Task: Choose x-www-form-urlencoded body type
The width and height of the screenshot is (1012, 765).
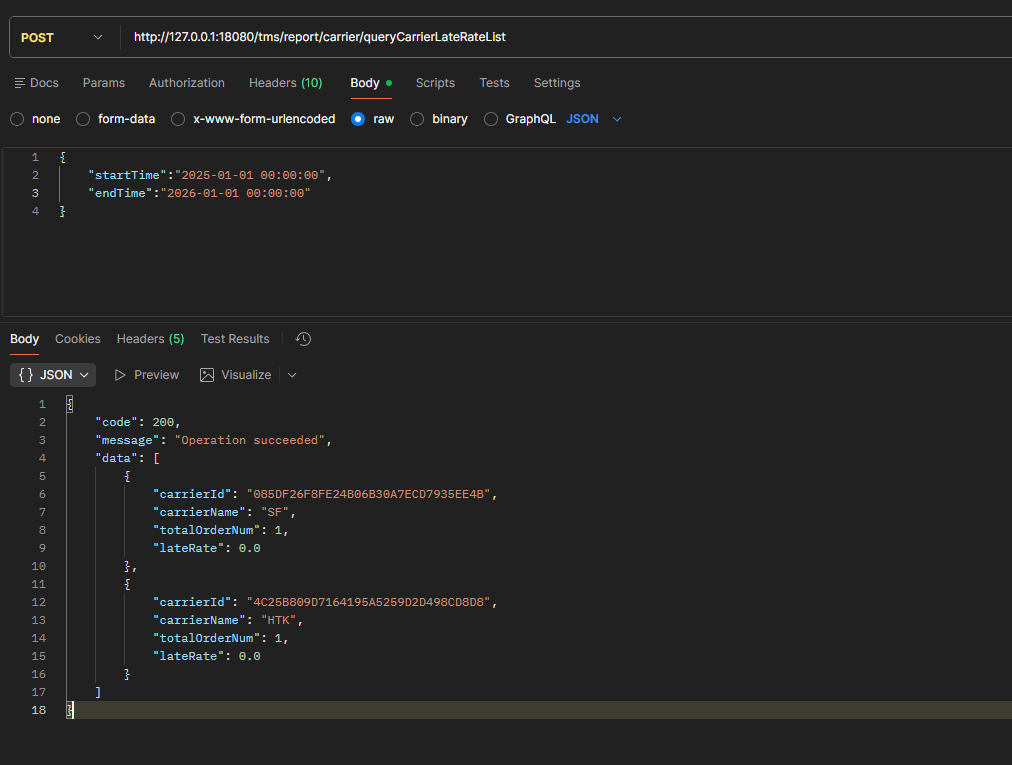Action: pyautogui.click(x=178, y=119)
